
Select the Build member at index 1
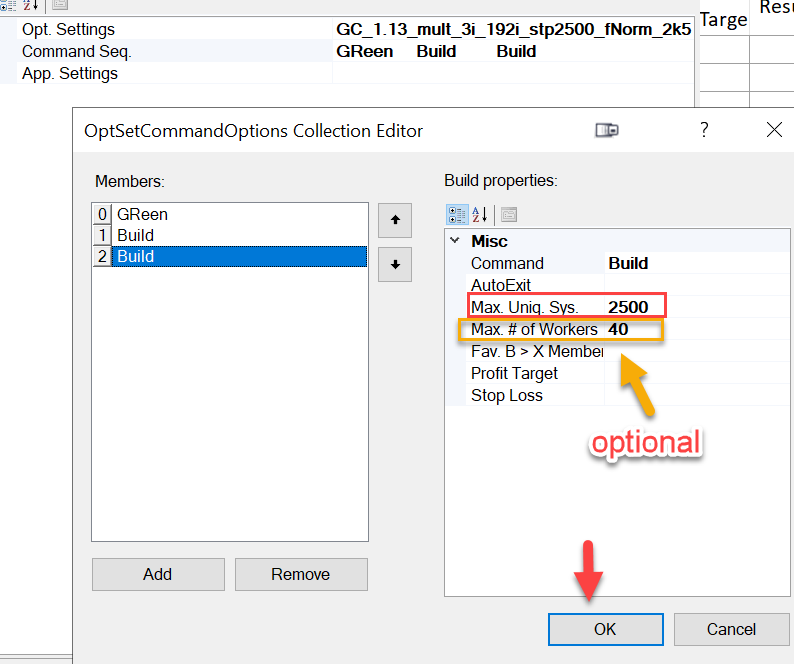(x=135, y=235)
